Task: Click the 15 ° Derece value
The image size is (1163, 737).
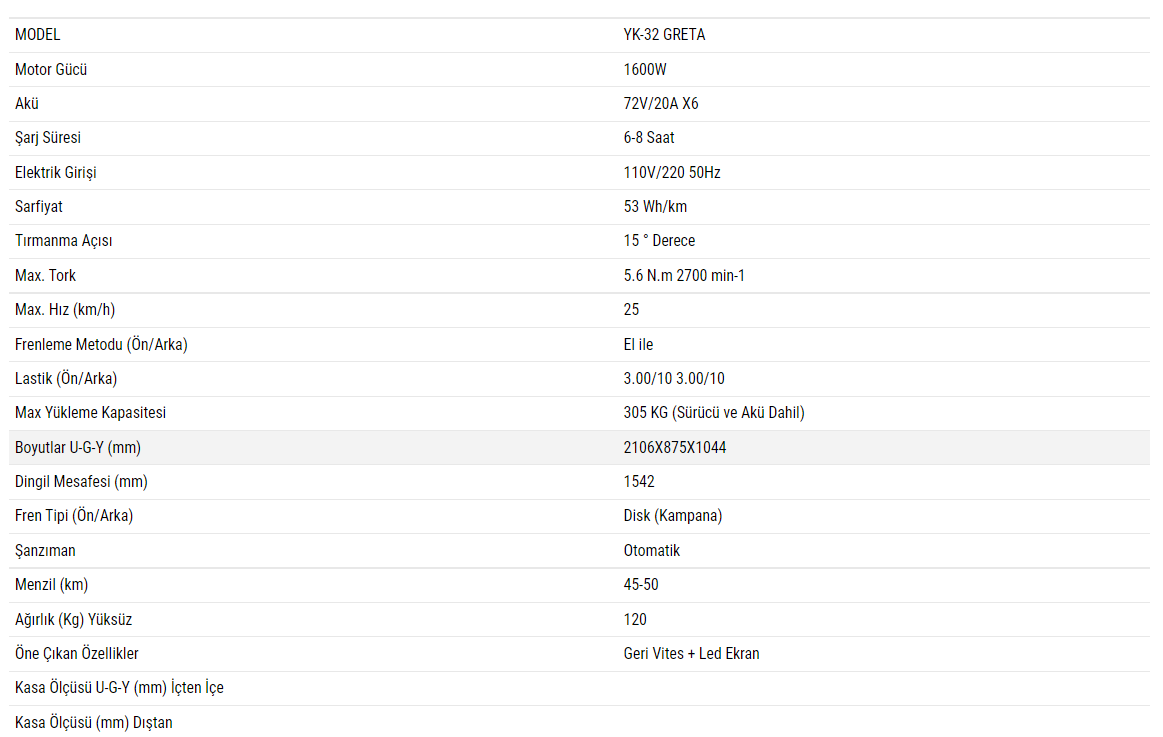Action: click(659, 241)
